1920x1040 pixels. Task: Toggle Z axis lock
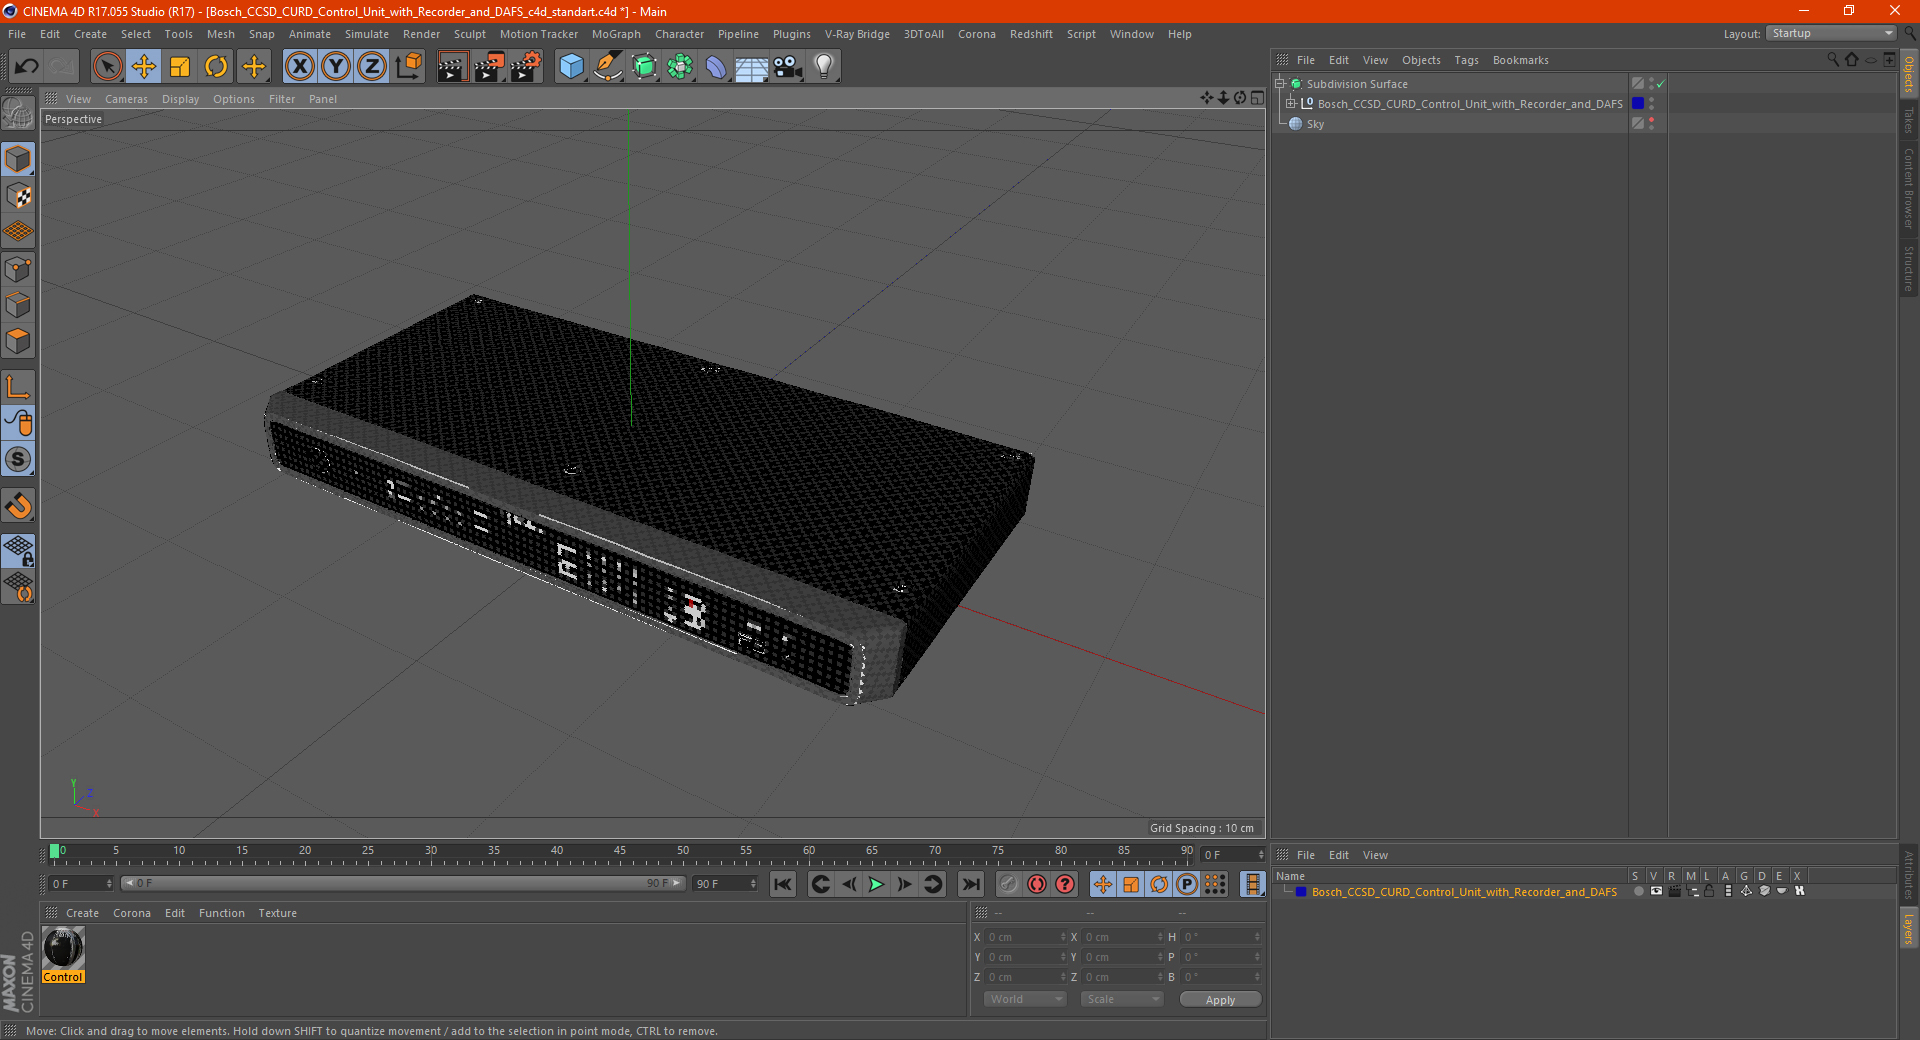coord(372,67)
